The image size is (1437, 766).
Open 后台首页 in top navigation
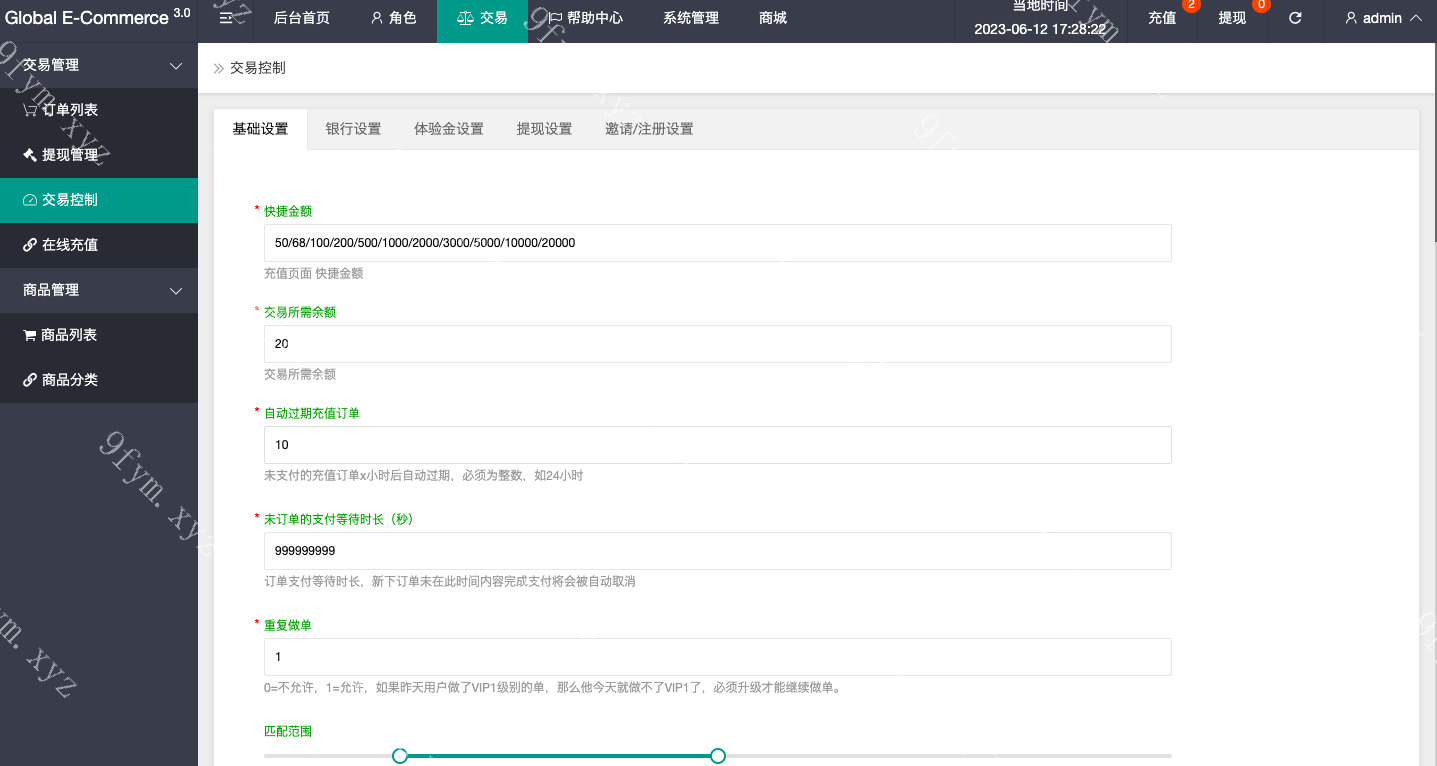[x=302, y=18]
